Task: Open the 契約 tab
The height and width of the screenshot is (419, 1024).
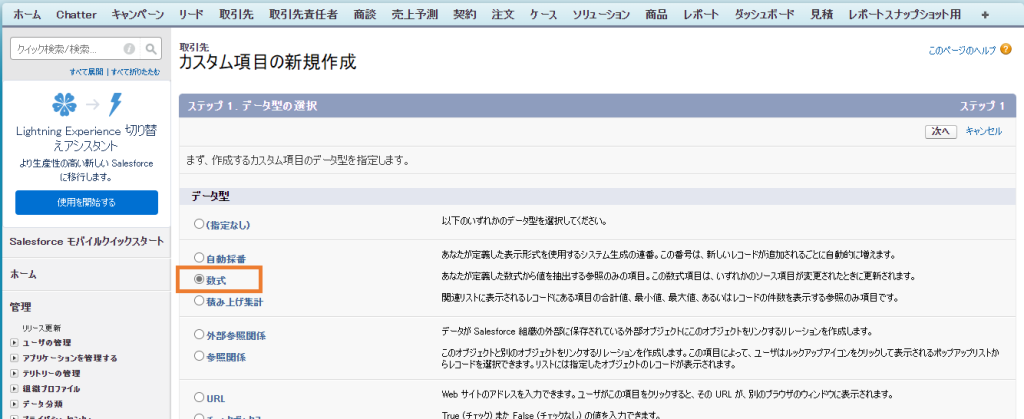Action: pos(465,14)
